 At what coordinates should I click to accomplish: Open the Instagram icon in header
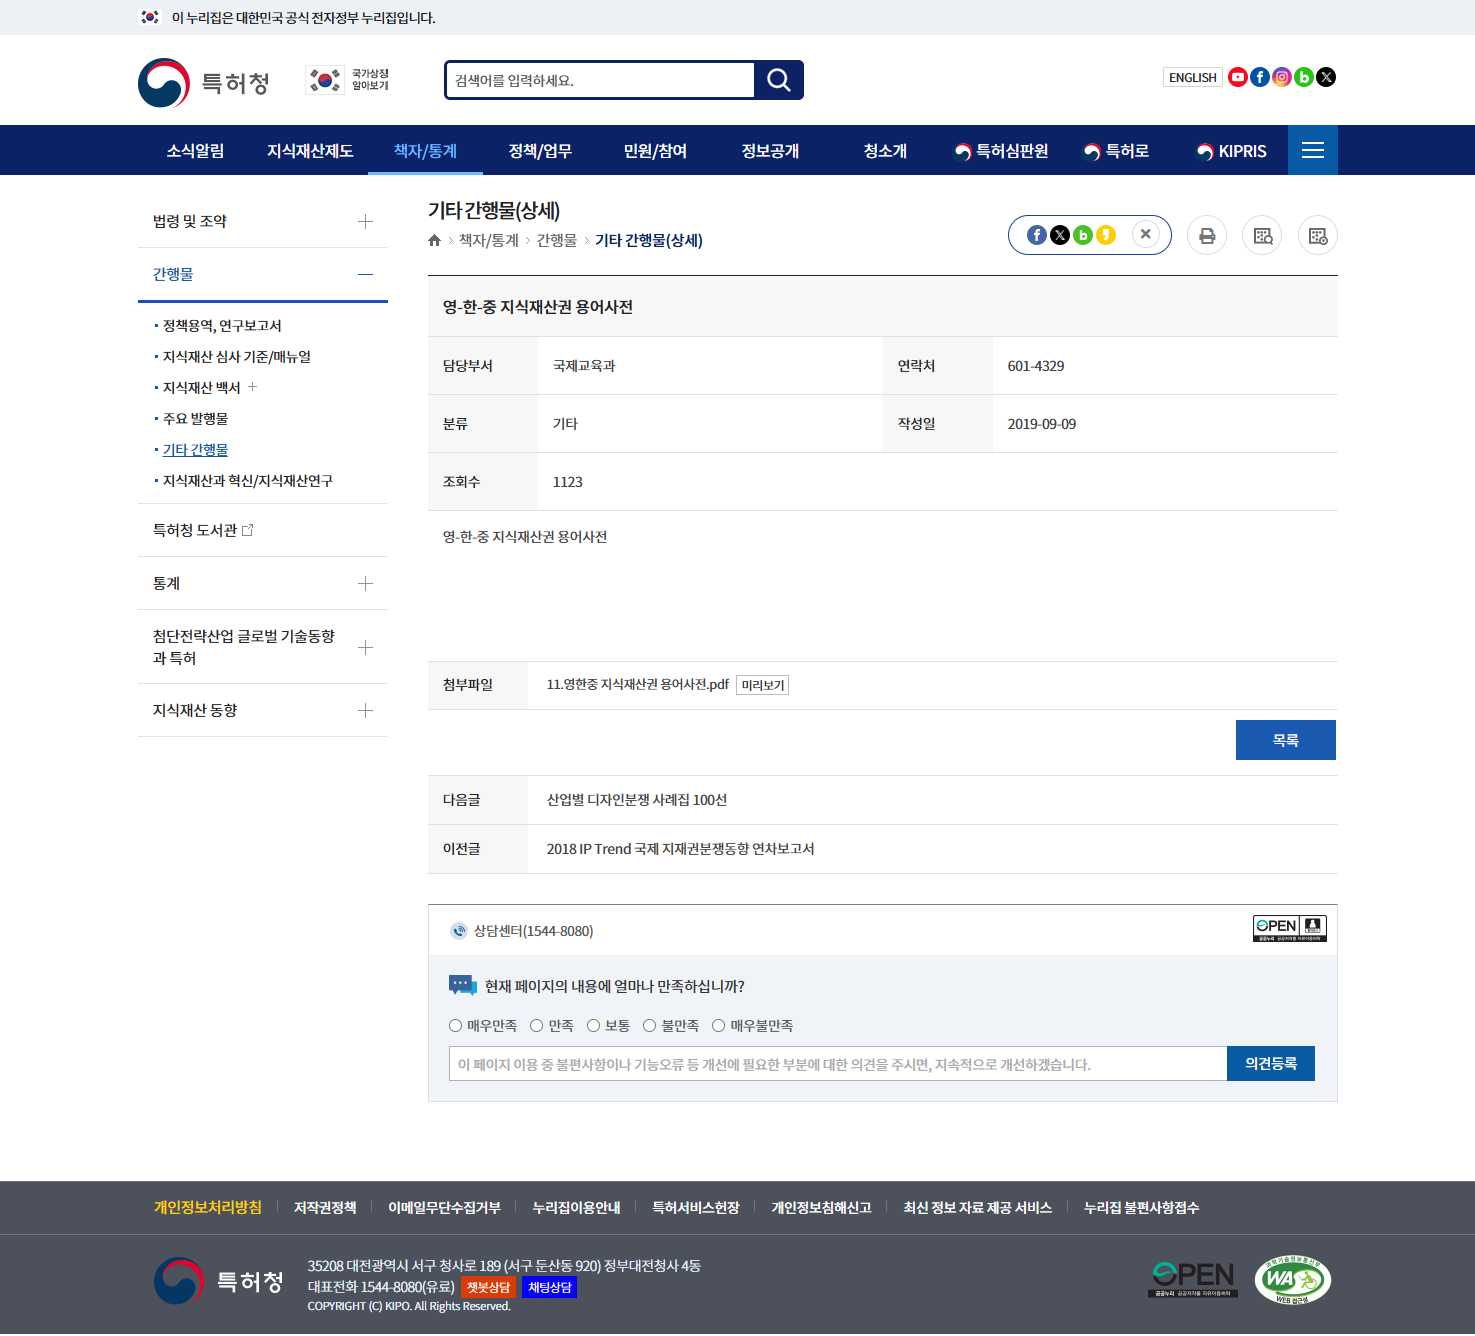click(1281, 77)
